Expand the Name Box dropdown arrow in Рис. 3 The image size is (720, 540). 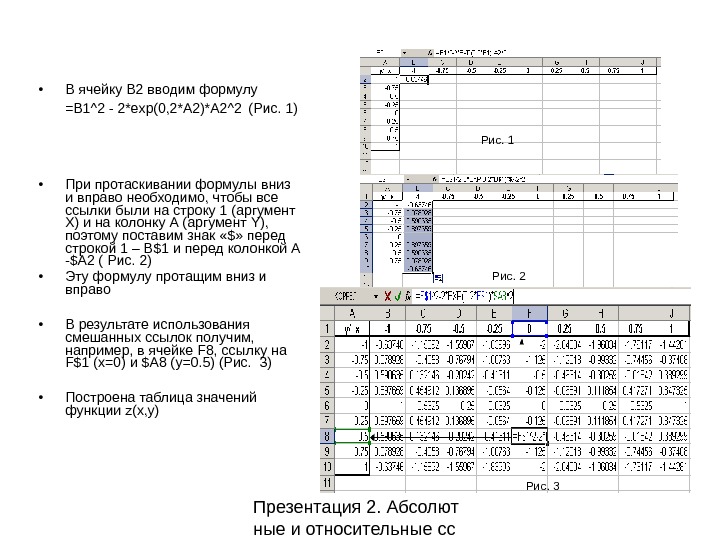(x=376, y=297)
